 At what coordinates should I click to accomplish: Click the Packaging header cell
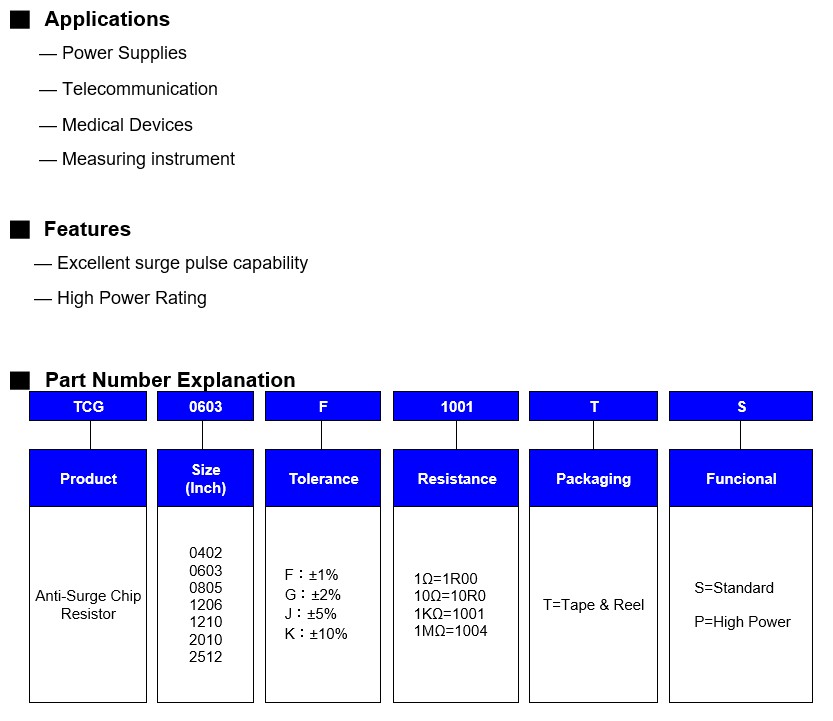[x=593, y=479]
